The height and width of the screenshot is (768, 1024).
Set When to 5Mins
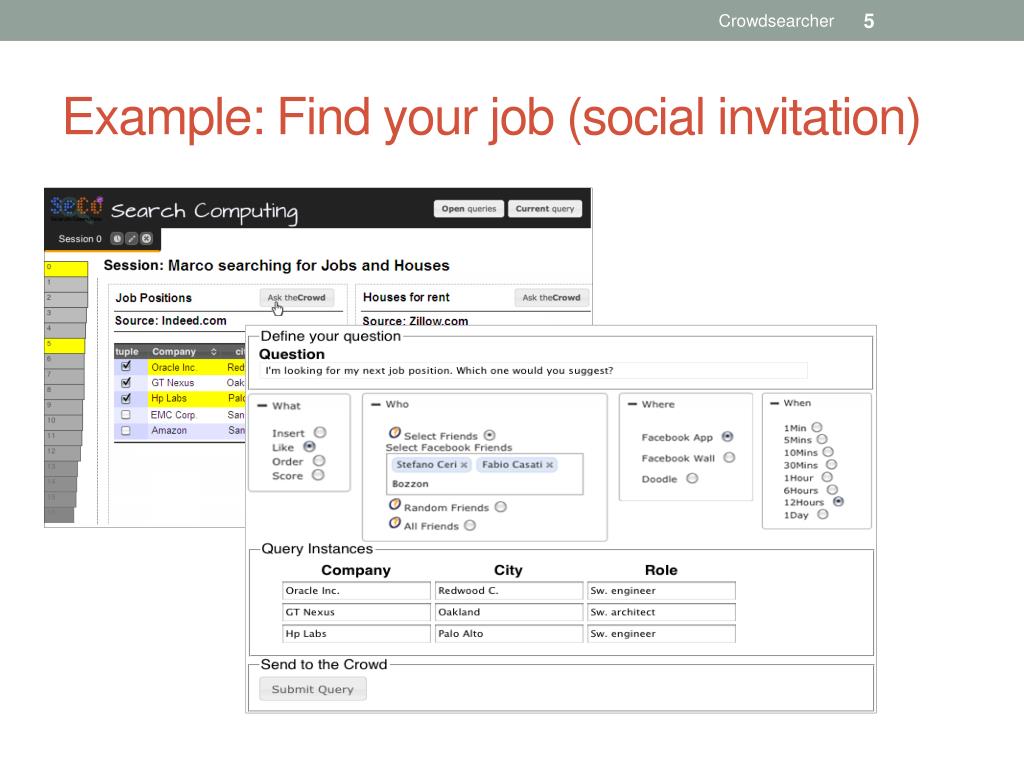tap(822, 440)
